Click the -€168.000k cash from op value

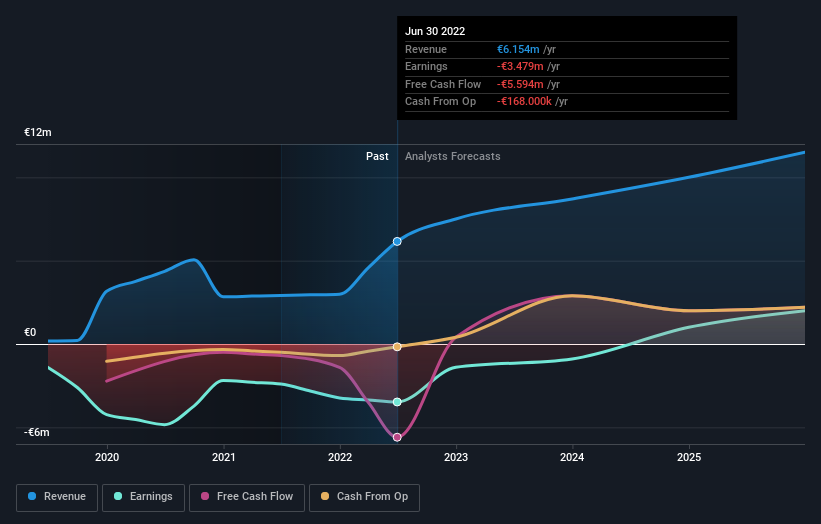click(524, 102)
